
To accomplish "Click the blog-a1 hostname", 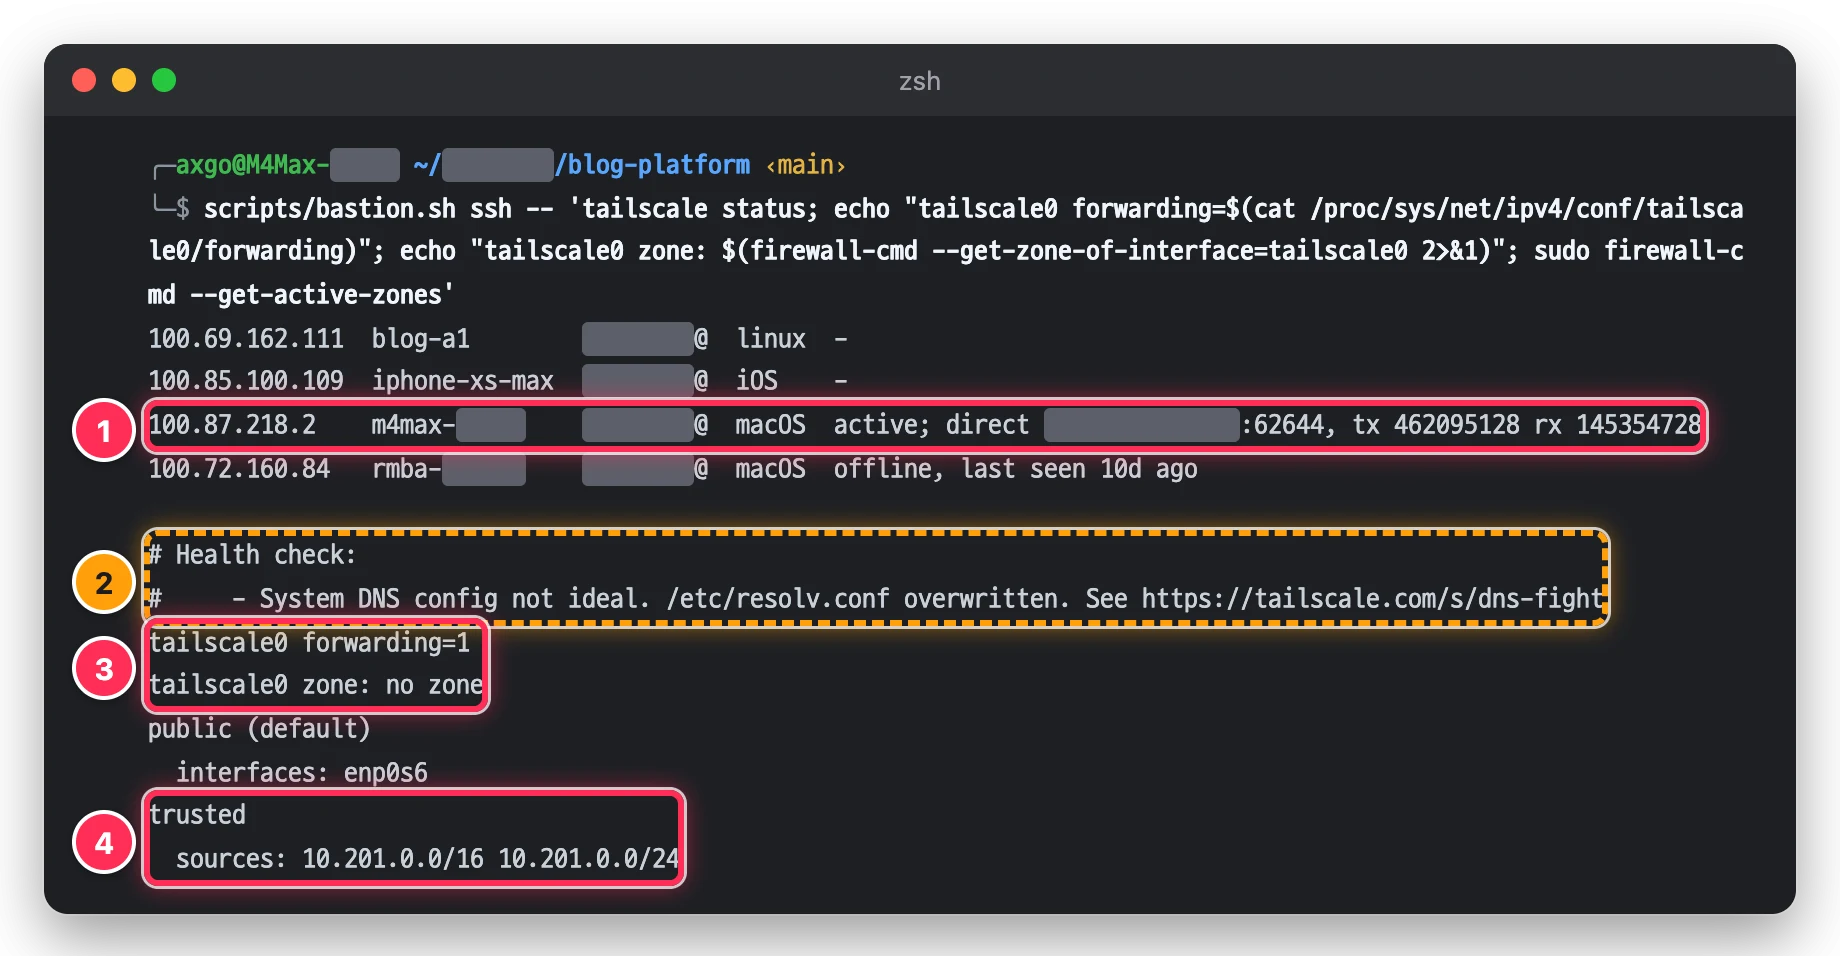I will click(x=421, y=338).
